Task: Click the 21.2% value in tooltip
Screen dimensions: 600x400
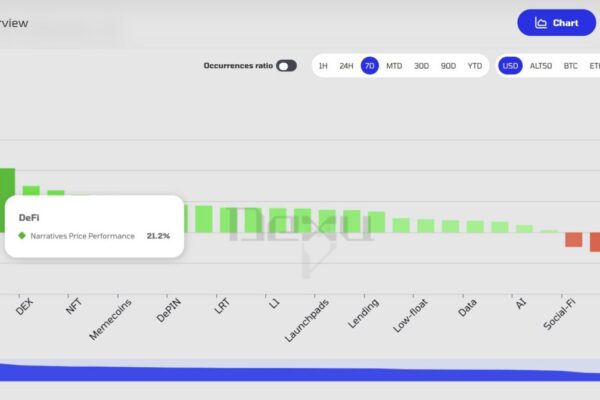Action: tap(158, 236)
